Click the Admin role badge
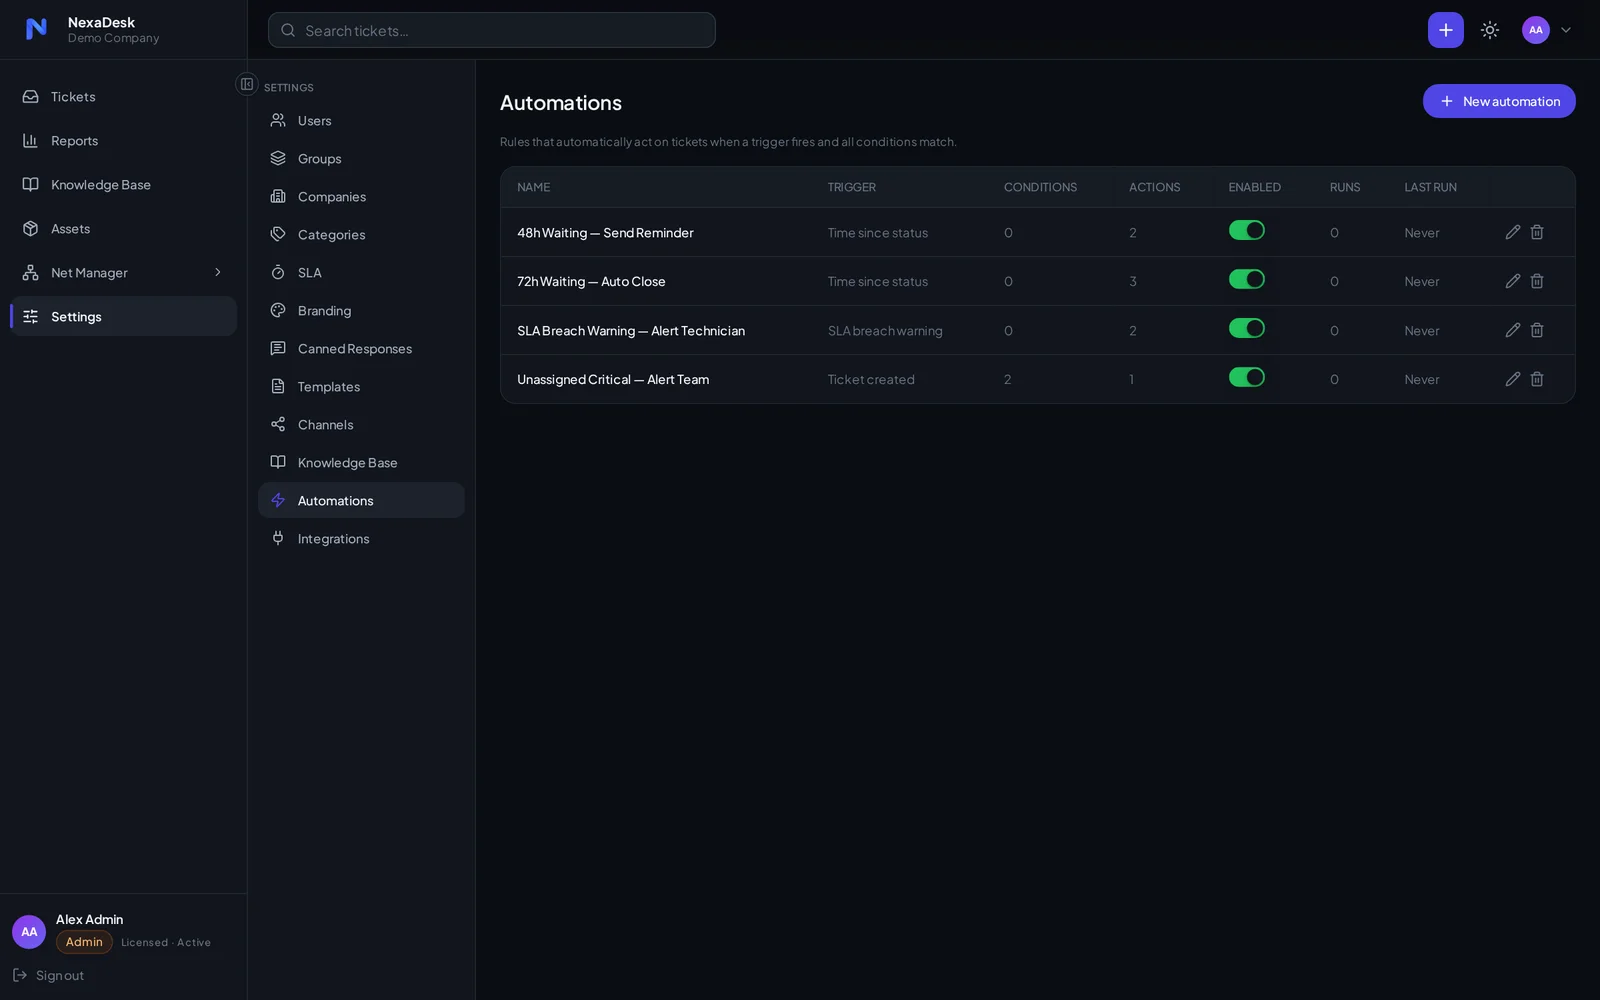 coord(84,942)
